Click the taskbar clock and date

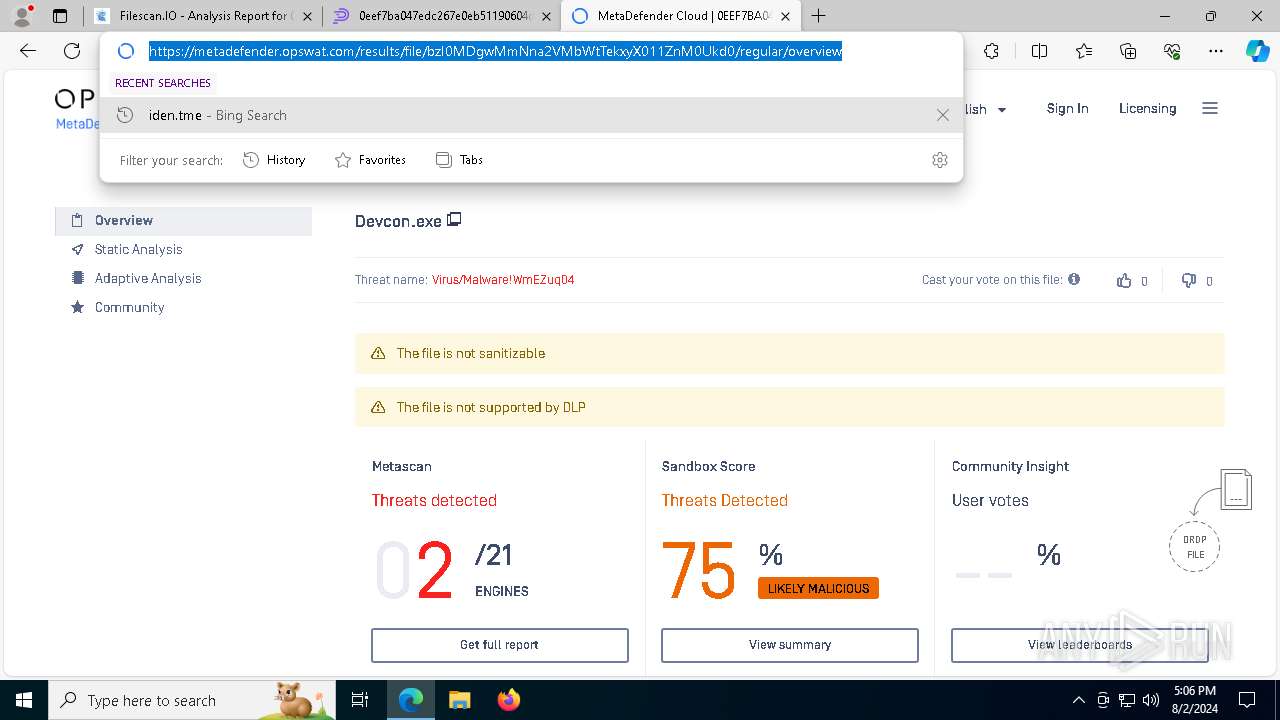coord(1194,700)
